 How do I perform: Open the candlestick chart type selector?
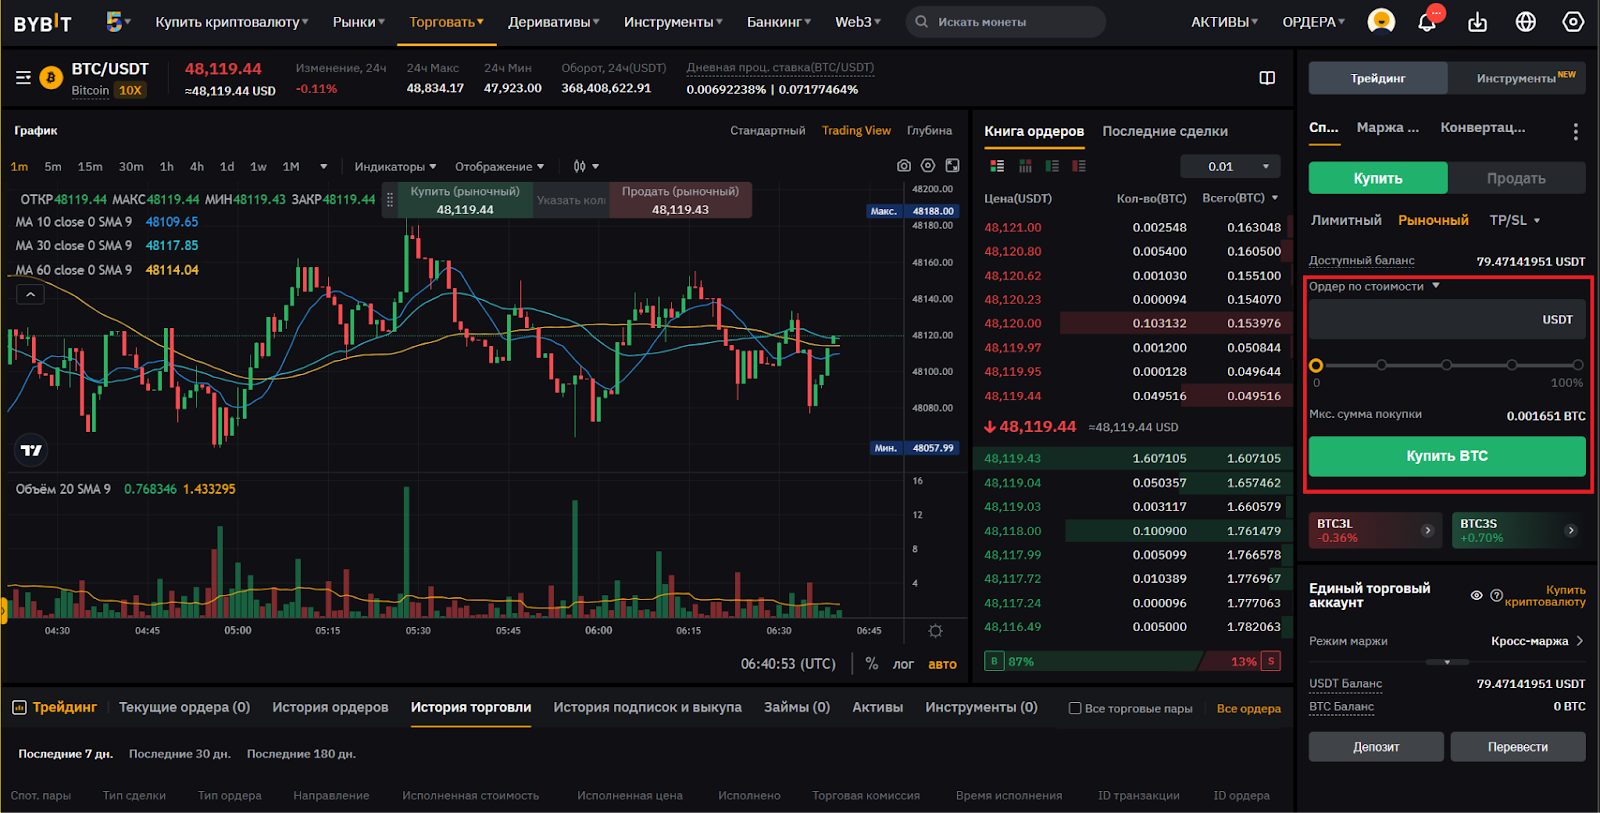(586, 166)
